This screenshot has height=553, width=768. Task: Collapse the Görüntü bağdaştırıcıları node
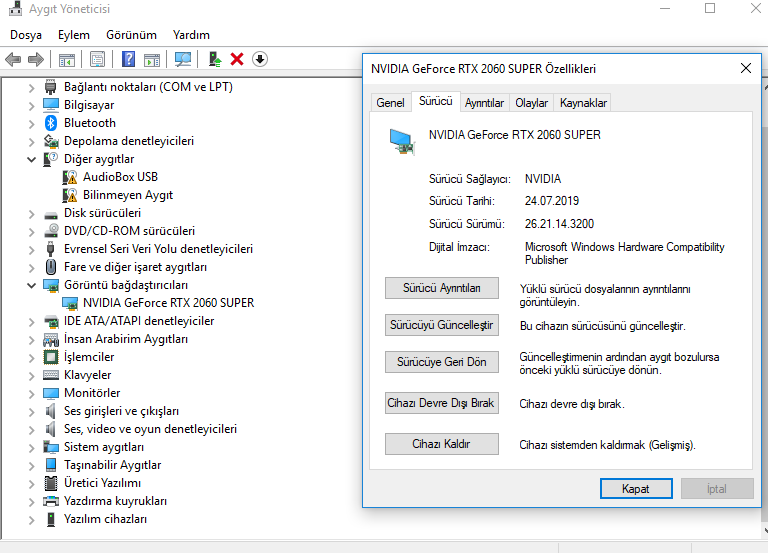click(31, 285)
